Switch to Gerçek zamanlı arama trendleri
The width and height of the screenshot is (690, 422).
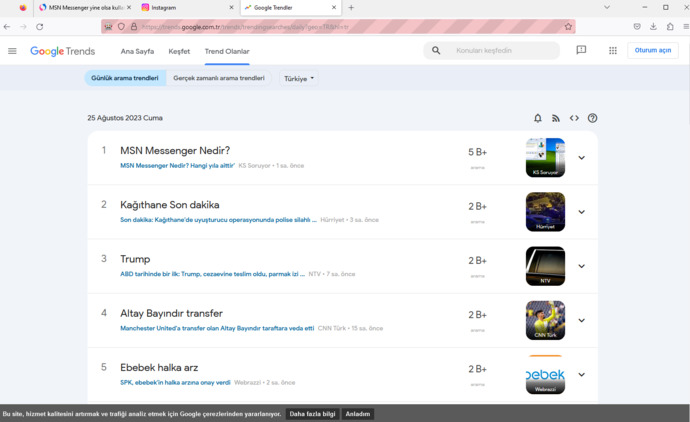219,78
